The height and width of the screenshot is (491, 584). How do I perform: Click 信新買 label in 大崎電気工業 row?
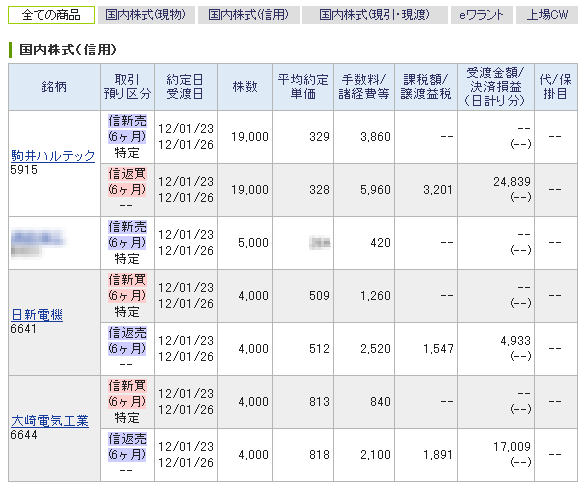tap(127, 386)
